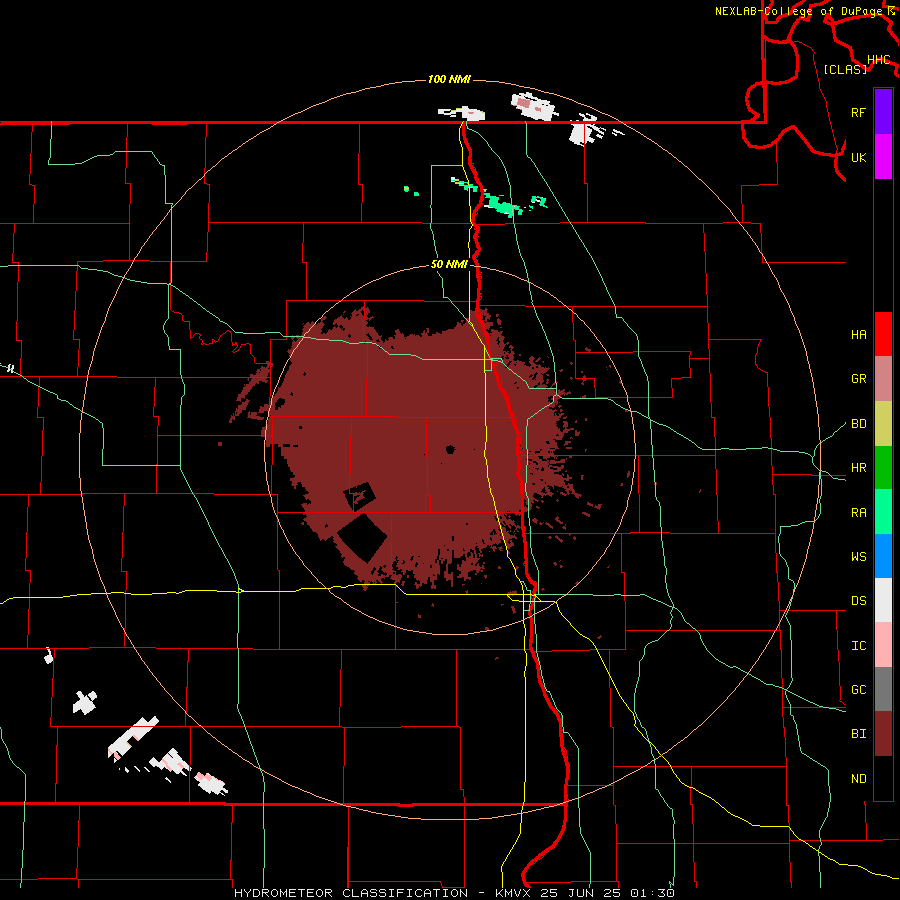Screen dimensions: 900x900
Task: Click the RA legend label
Action: (x=858, y=513)
